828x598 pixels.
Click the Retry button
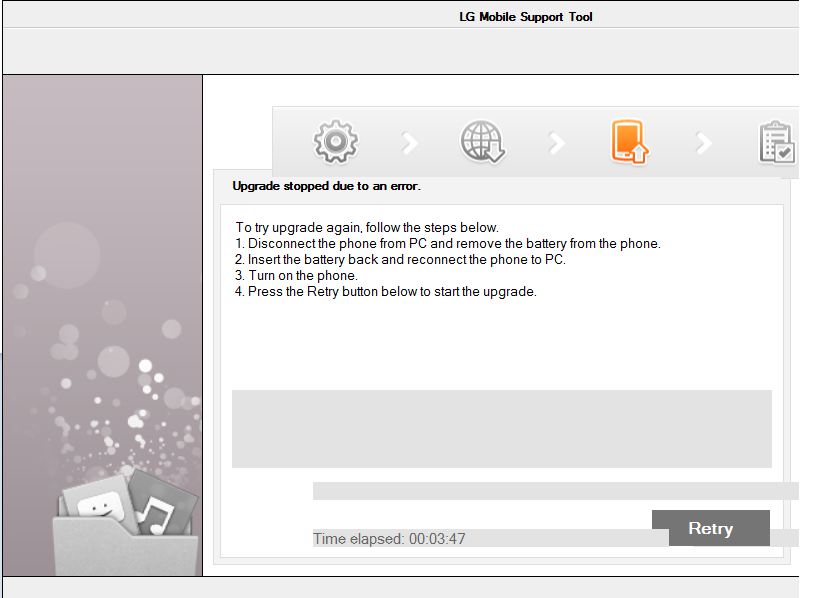point(711,528)
